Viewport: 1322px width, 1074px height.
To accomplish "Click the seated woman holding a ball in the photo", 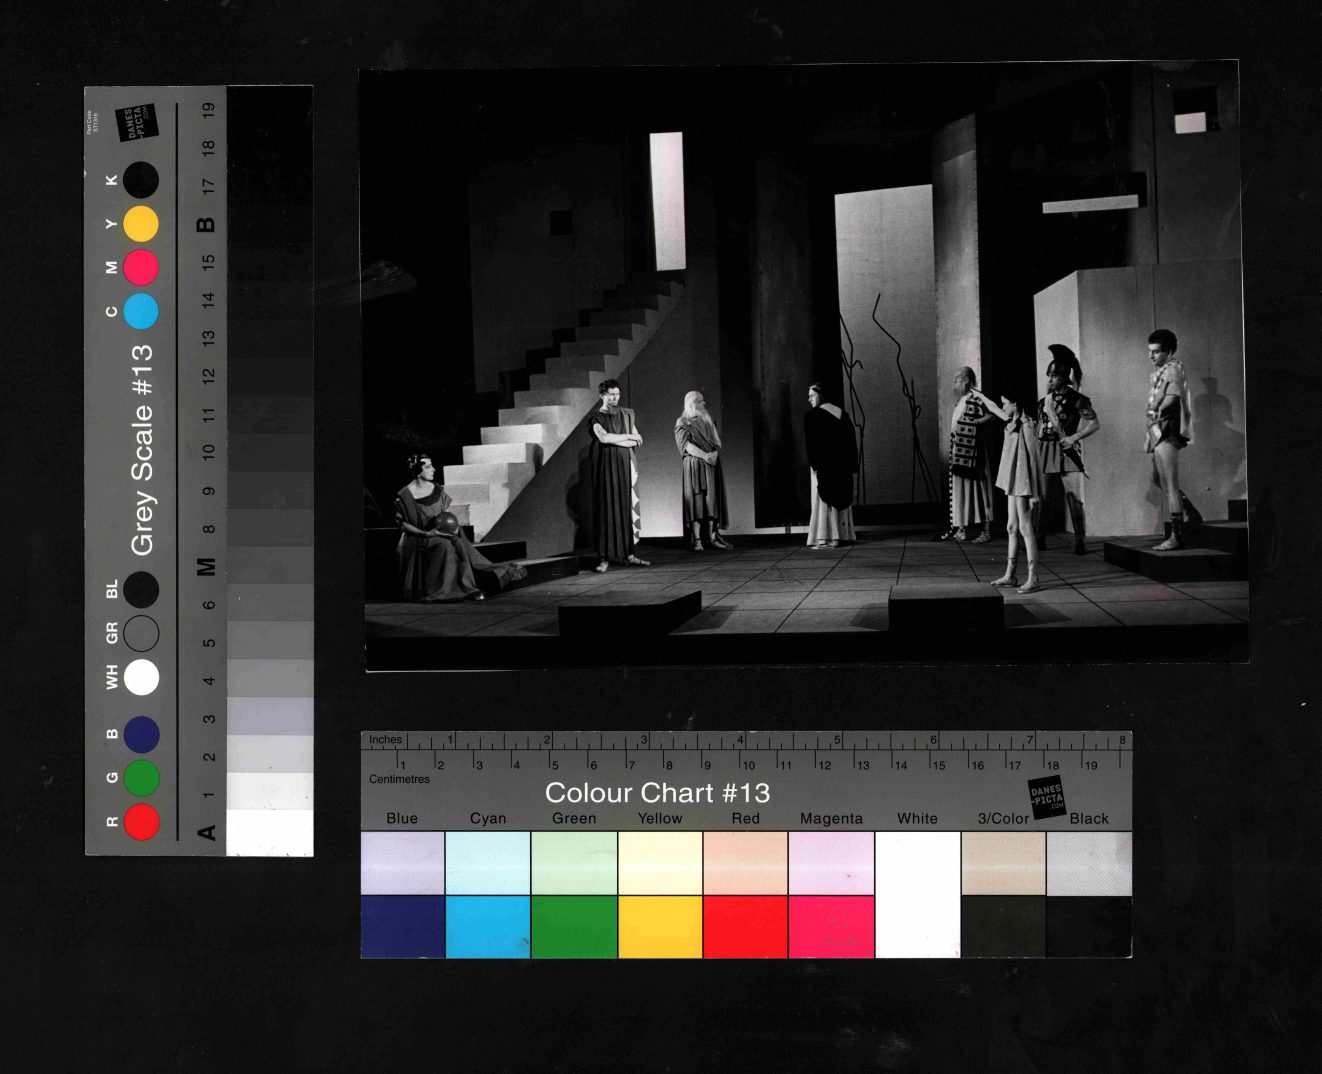I will click(x=435, y=532).
